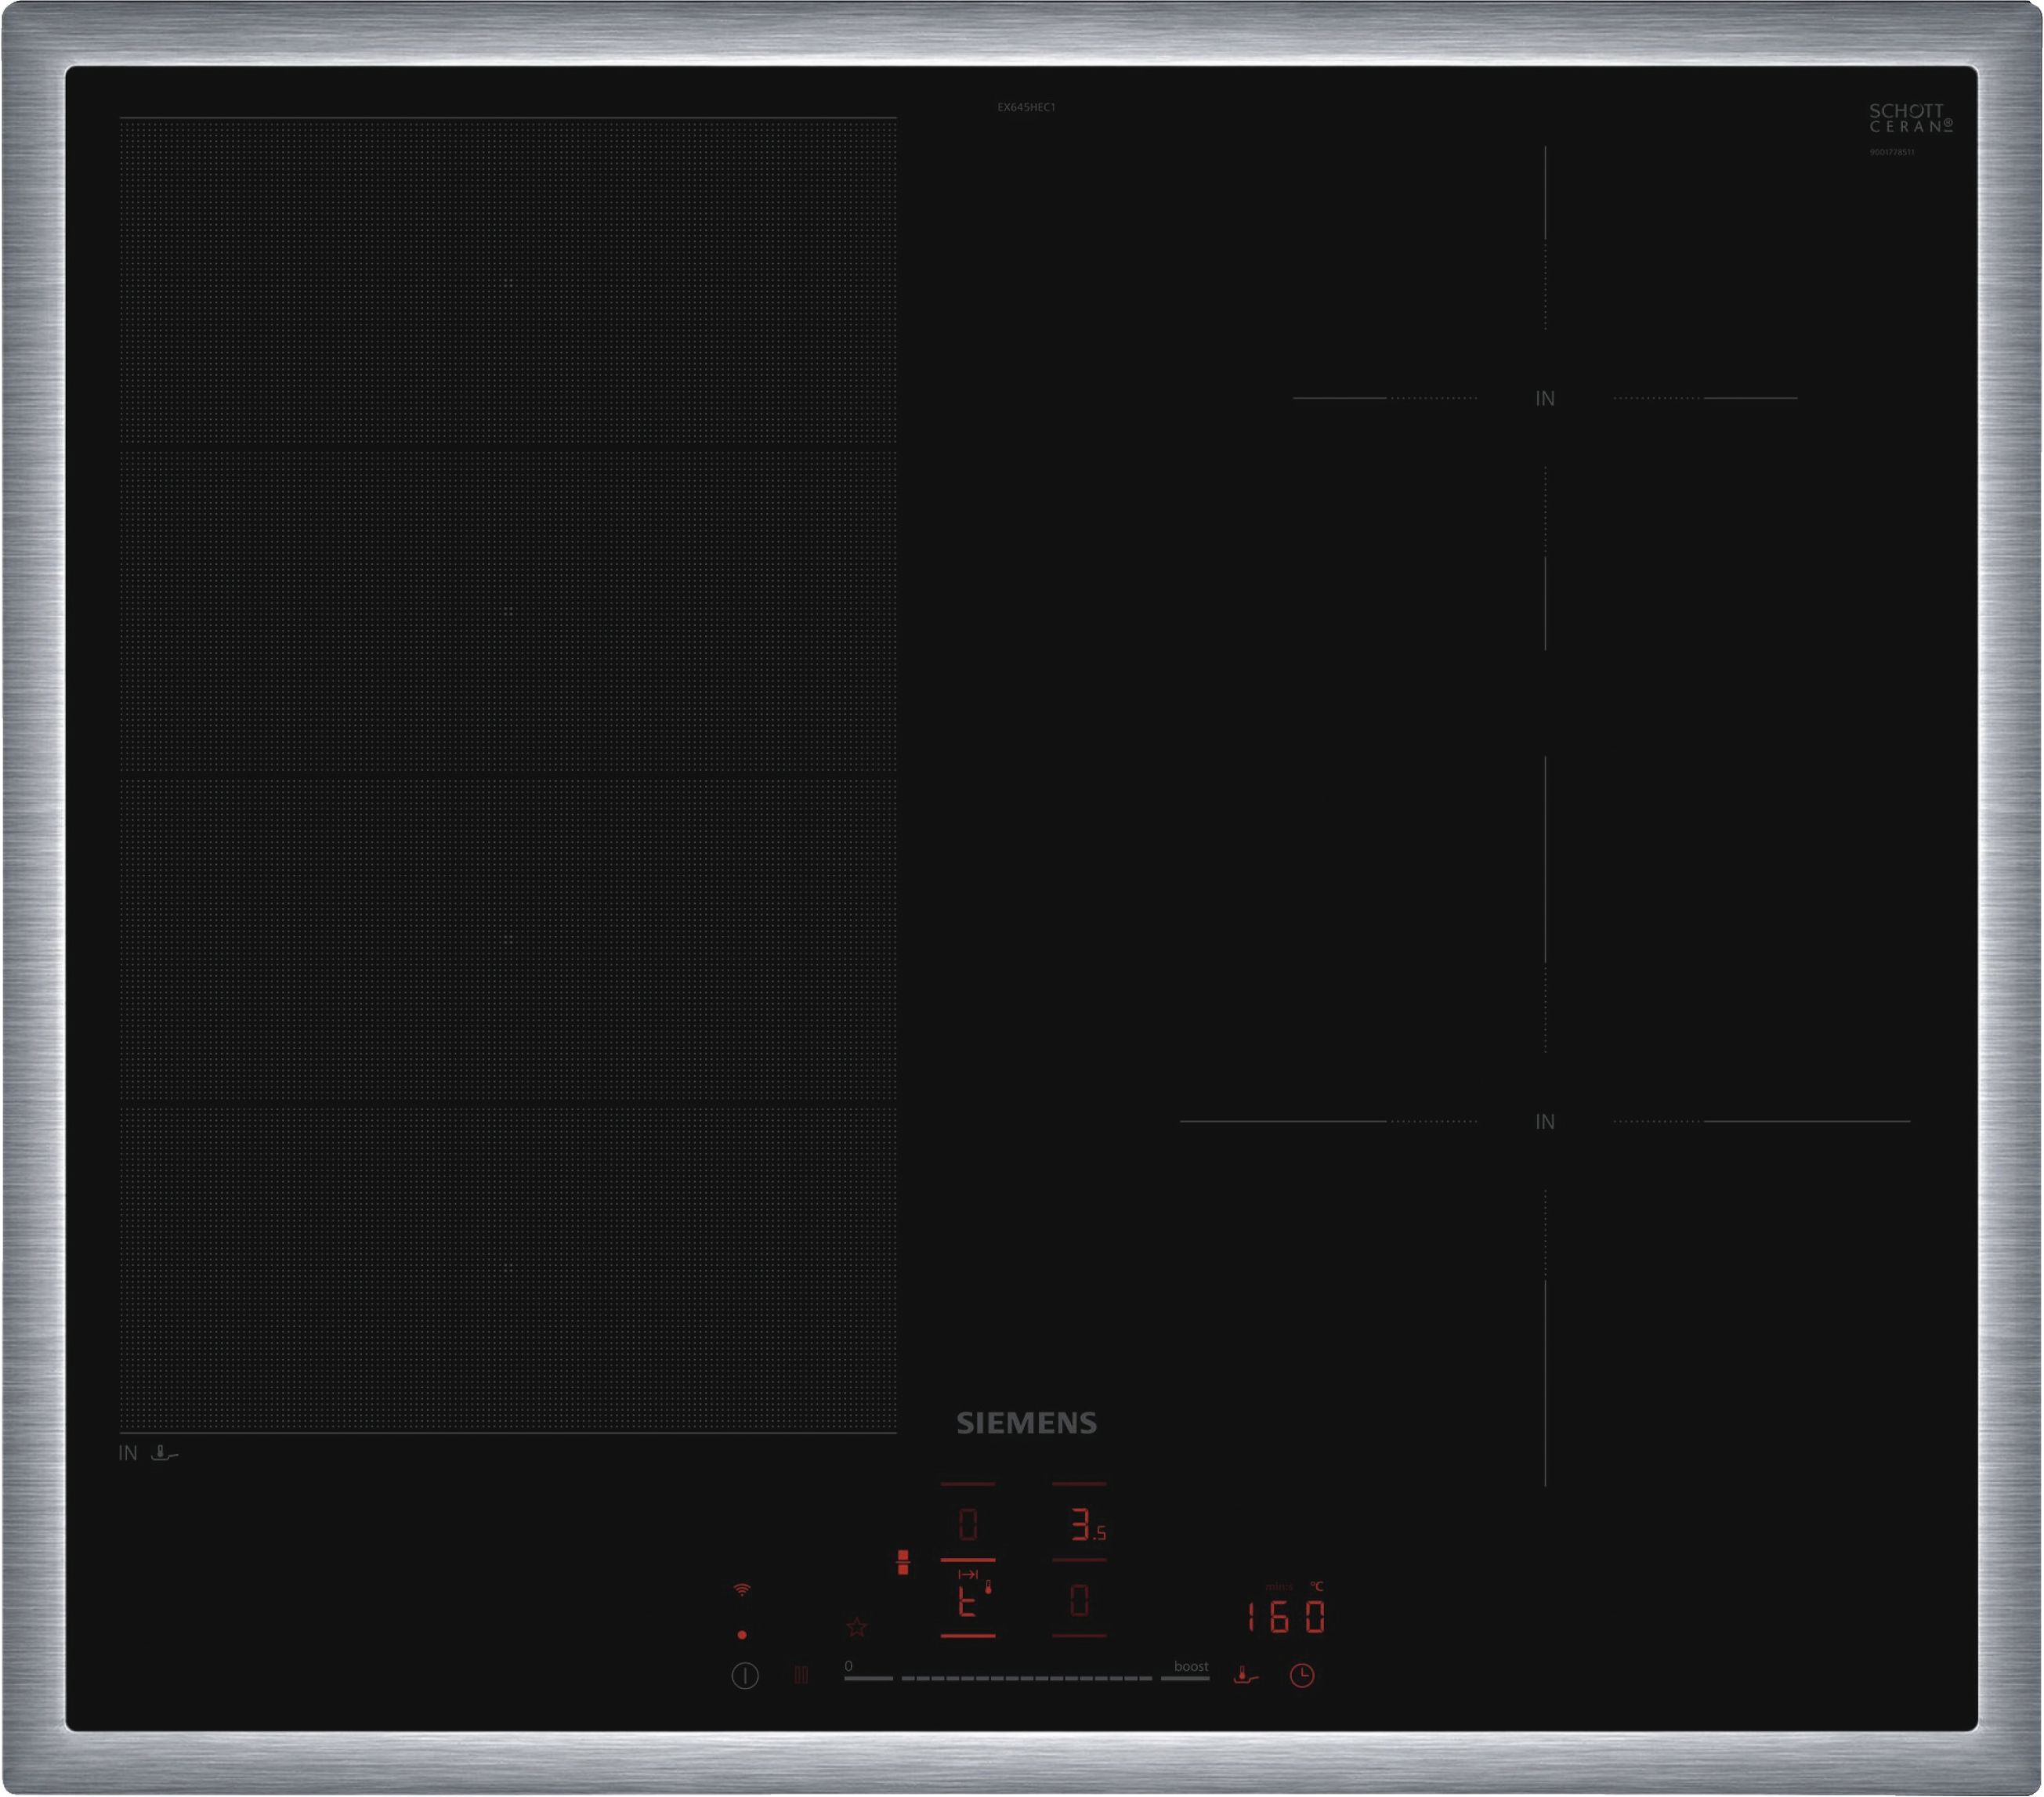This screenshot has height=1797, width=2044.
Task: Select the front-right zone display showing 0
Action: 1079,1601
